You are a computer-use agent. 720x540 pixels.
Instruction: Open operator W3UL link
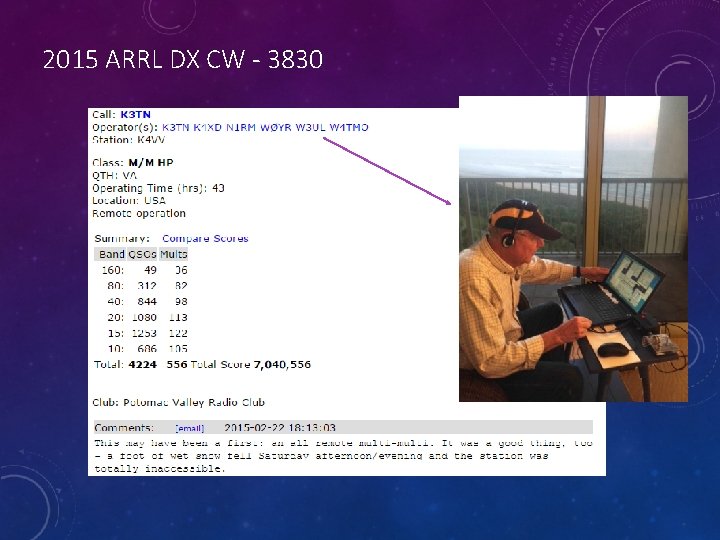310,127
